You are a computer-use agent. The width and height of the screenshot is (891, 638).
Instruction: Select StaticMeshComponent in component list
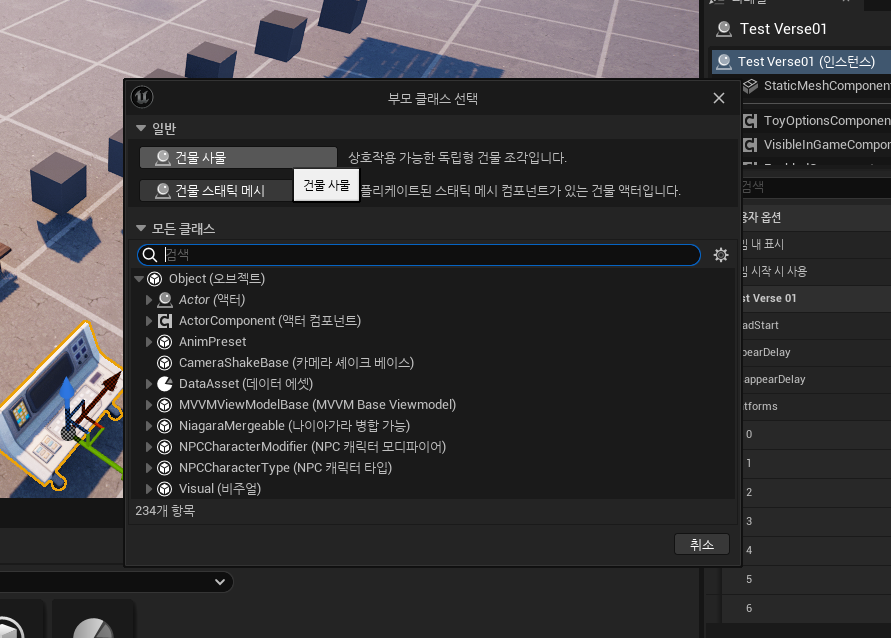click(x=817, y=86)
